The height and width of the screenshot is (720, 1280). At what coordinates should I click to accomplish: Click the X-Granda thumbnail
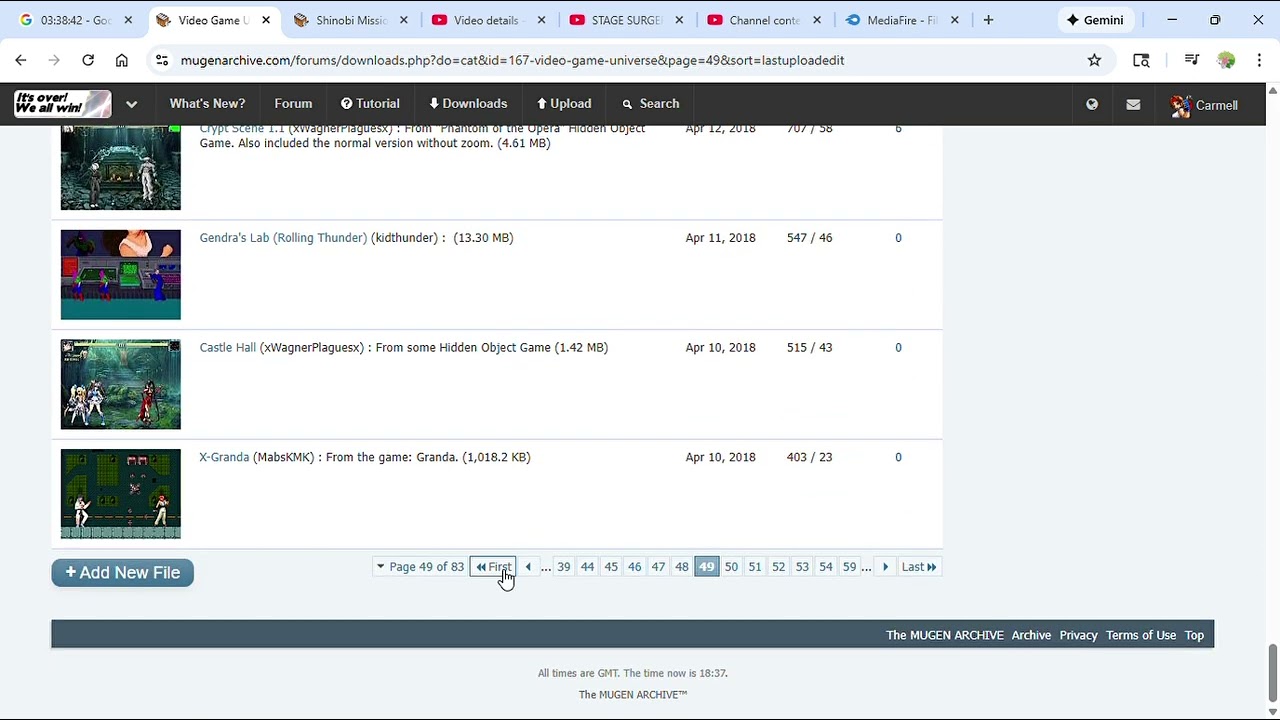[121, 494]
